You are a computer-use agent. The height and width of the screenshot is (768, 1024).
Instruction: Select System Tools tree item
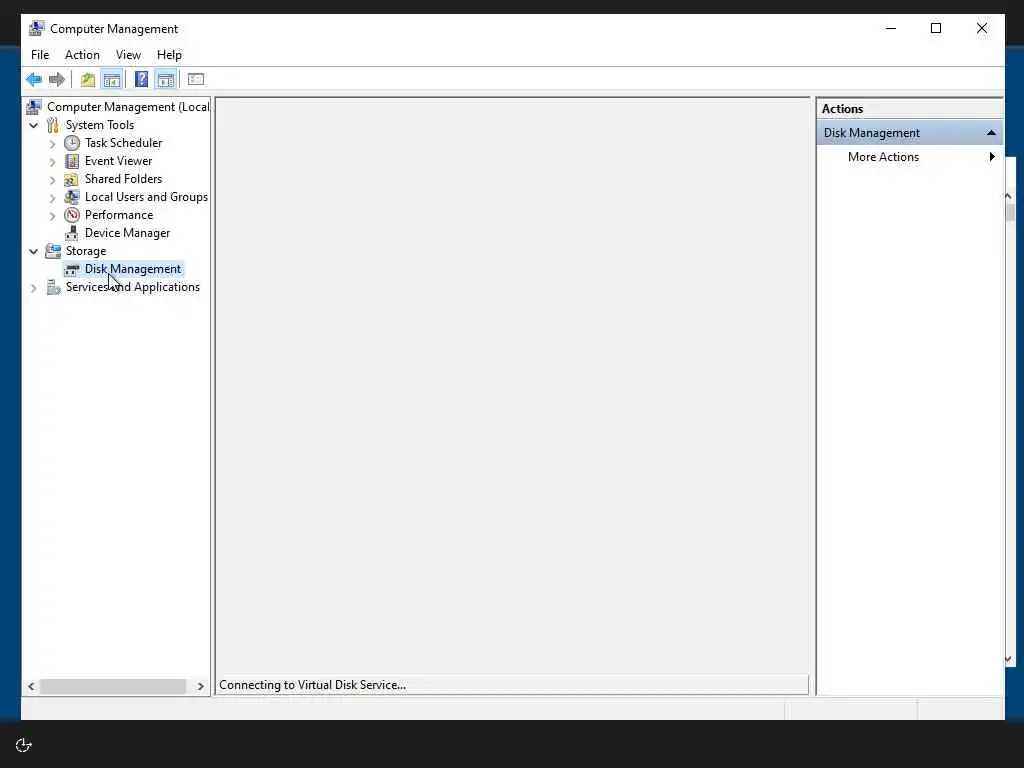(x=100, y=125)
